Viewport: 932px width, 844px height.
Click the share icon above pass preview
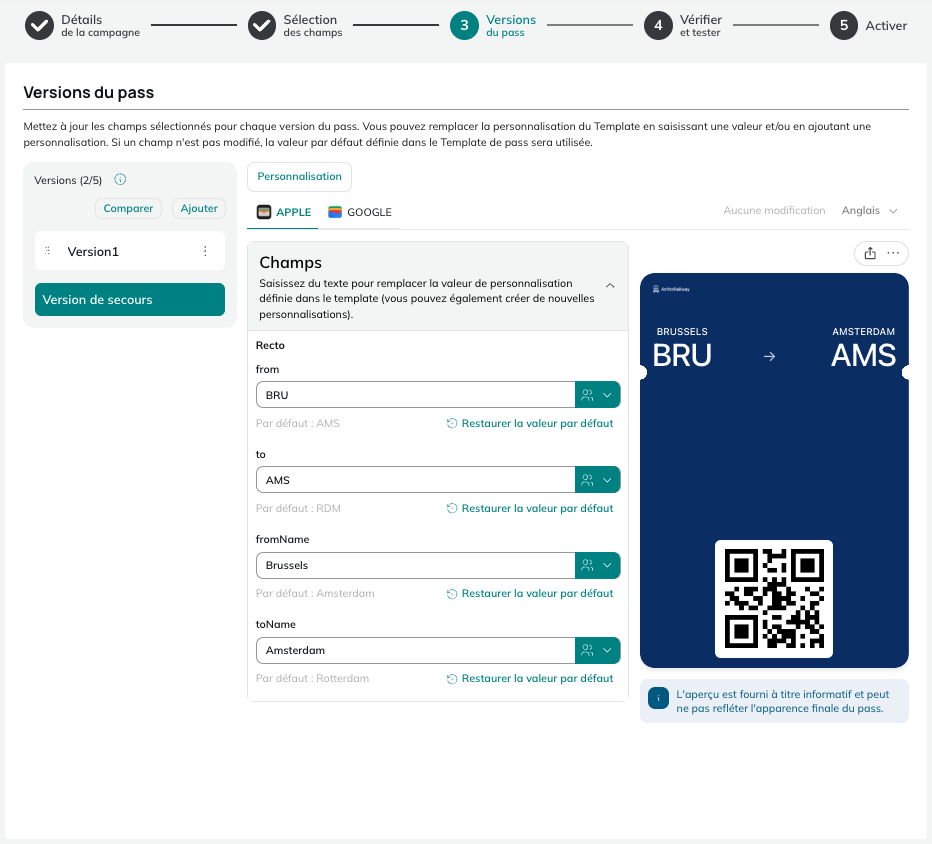(870, 253)
